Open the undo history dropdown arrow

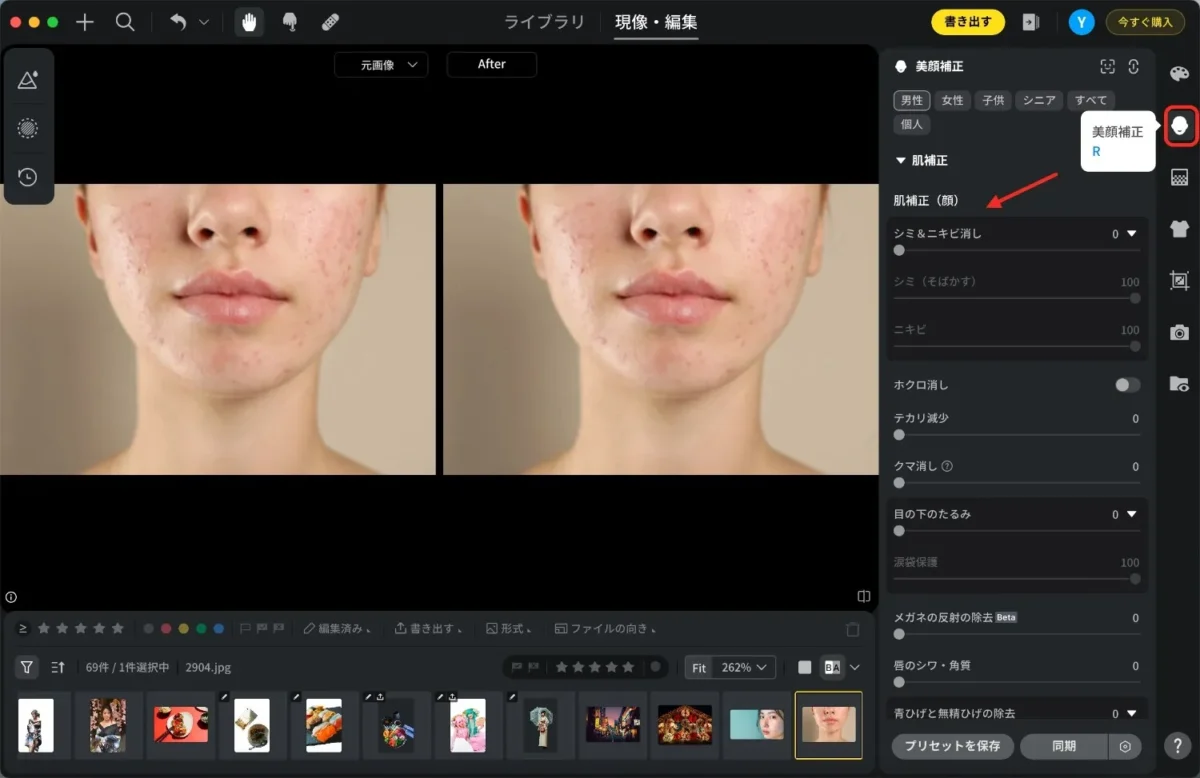click(204, 22)
